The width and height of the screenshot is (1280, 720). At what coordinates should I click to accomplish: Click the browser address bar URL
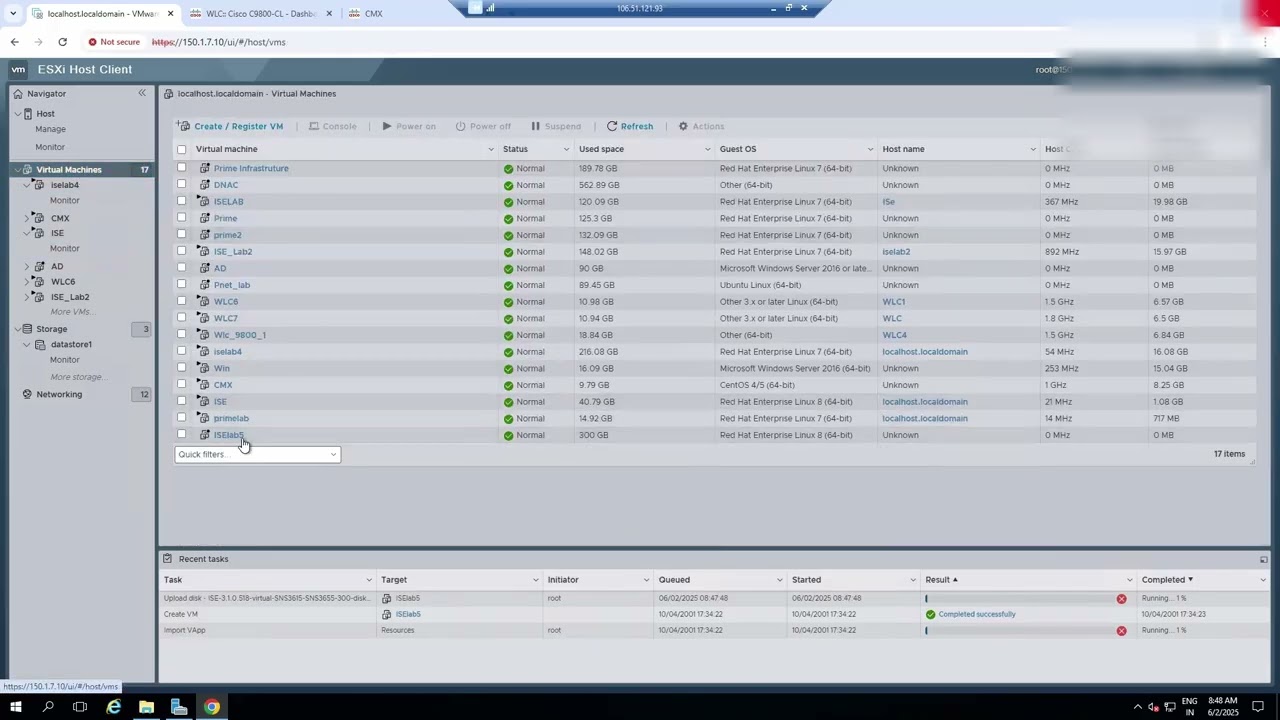click(x=218, y=42)
